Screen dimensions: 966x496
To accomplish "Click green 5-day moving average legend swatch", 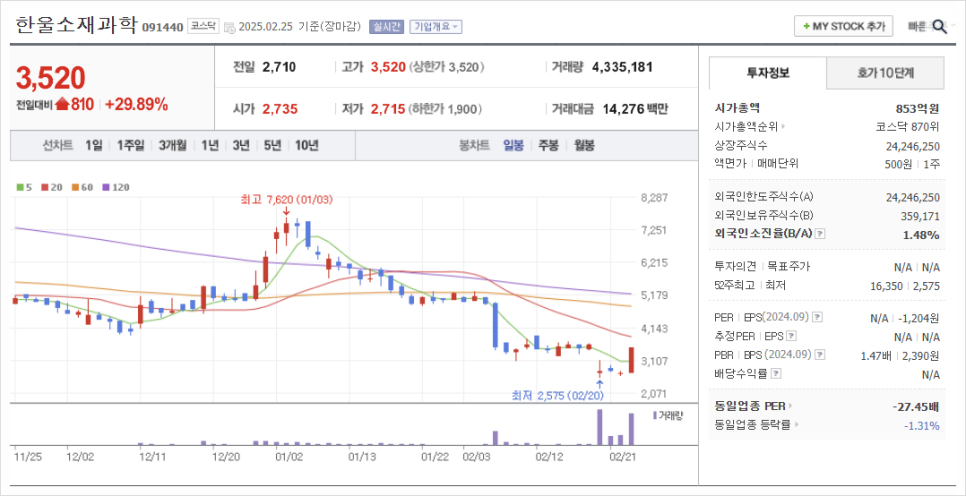I will point(20,187).
